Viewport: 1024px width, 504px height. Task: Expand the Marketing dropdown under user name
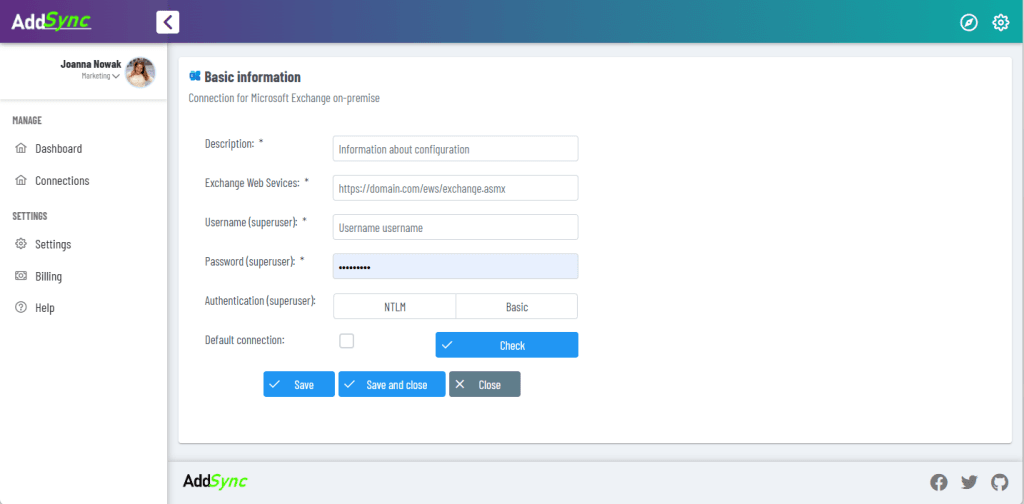click(x=101, y=76)
